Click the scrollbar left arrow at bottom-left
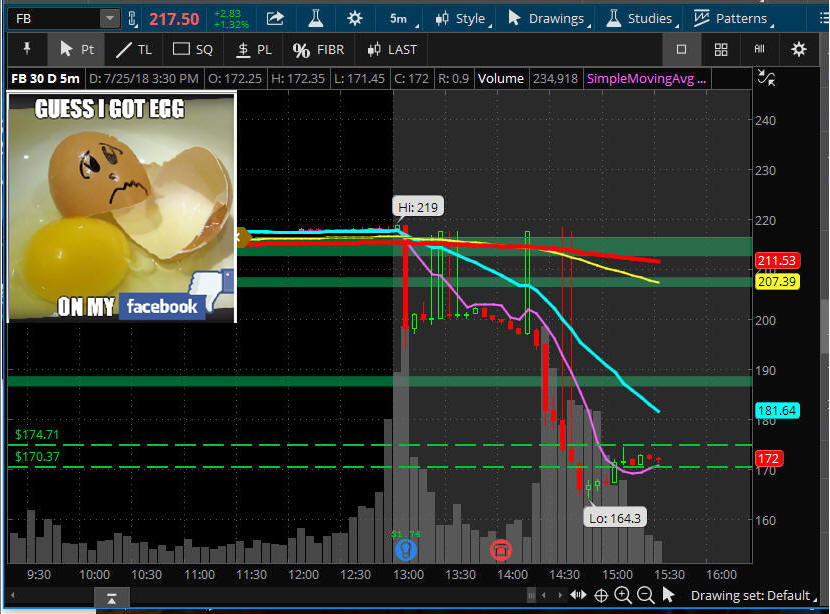Screen dimensions: 830x614 [x=13, y=595]
